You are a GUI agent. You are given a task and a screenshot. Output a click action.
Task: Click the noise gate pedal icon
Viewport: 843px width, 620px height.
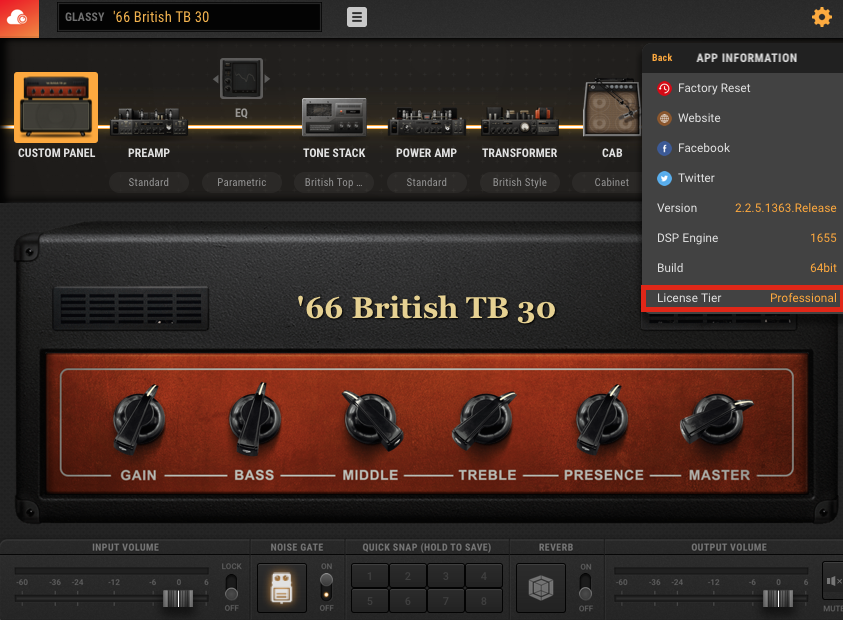tap(282, 587)
